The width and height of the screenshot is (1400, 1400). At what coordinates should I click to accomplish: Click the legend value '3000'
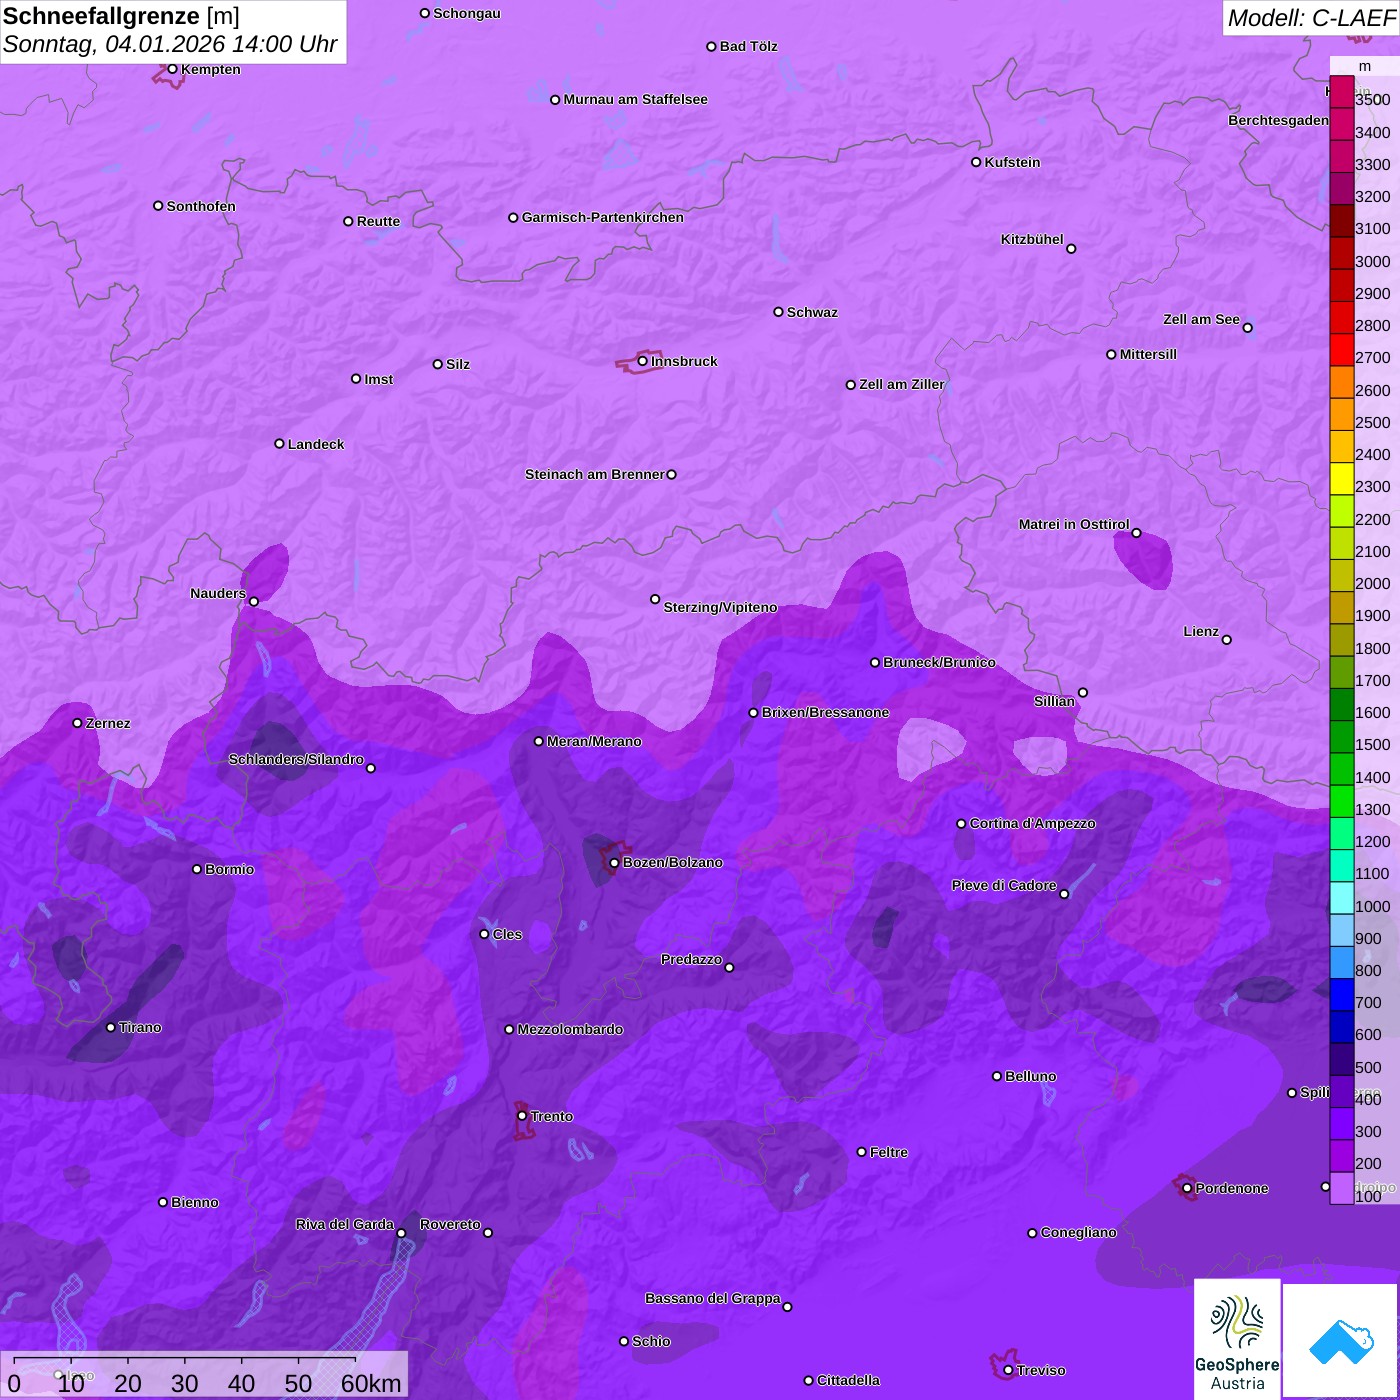(1372, 261)
